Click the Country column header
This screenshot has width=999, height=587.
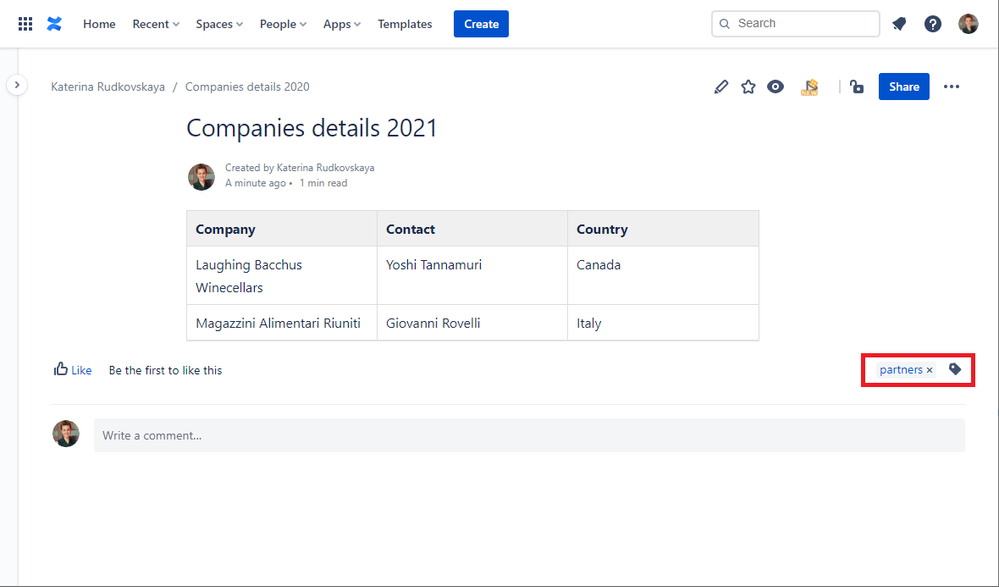point(663,229)
